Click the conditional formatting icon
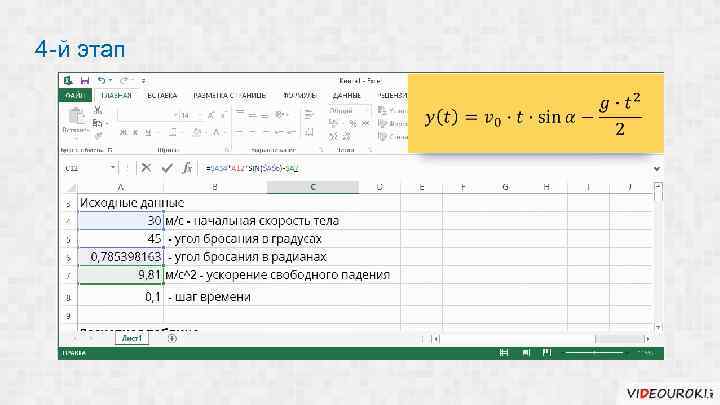This screenshot has height=405, width=720. click(382, 110)
